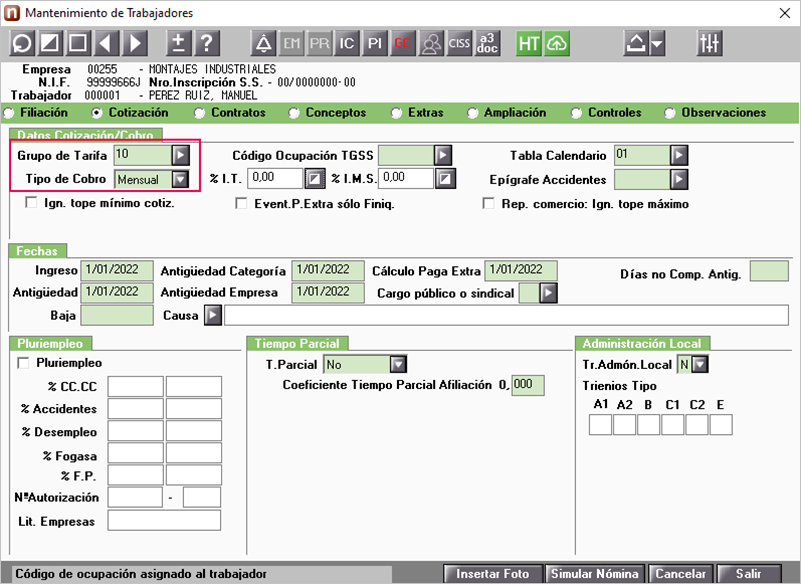801x584 pixels.
Task: Focus the Ingreso date field
Action: [x=117, y=270]
